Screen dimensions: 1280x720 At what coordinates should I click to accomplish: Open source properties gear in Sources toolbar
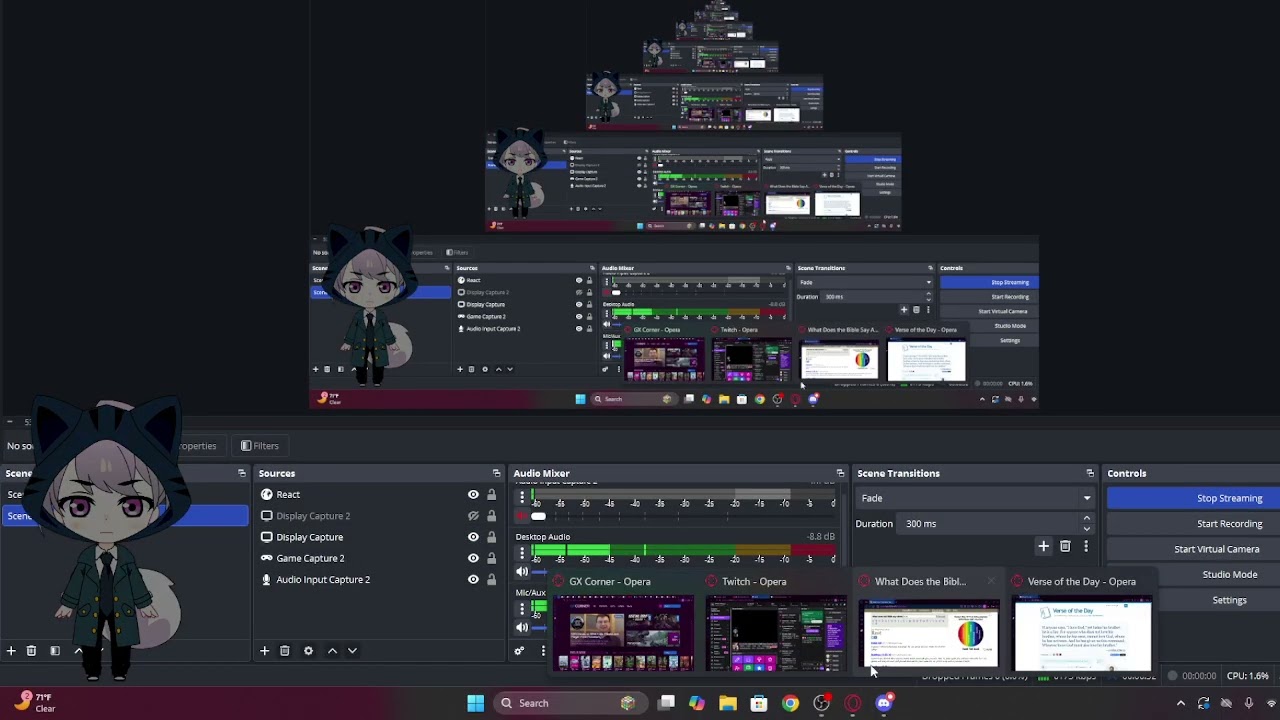[x=308, y=651]
